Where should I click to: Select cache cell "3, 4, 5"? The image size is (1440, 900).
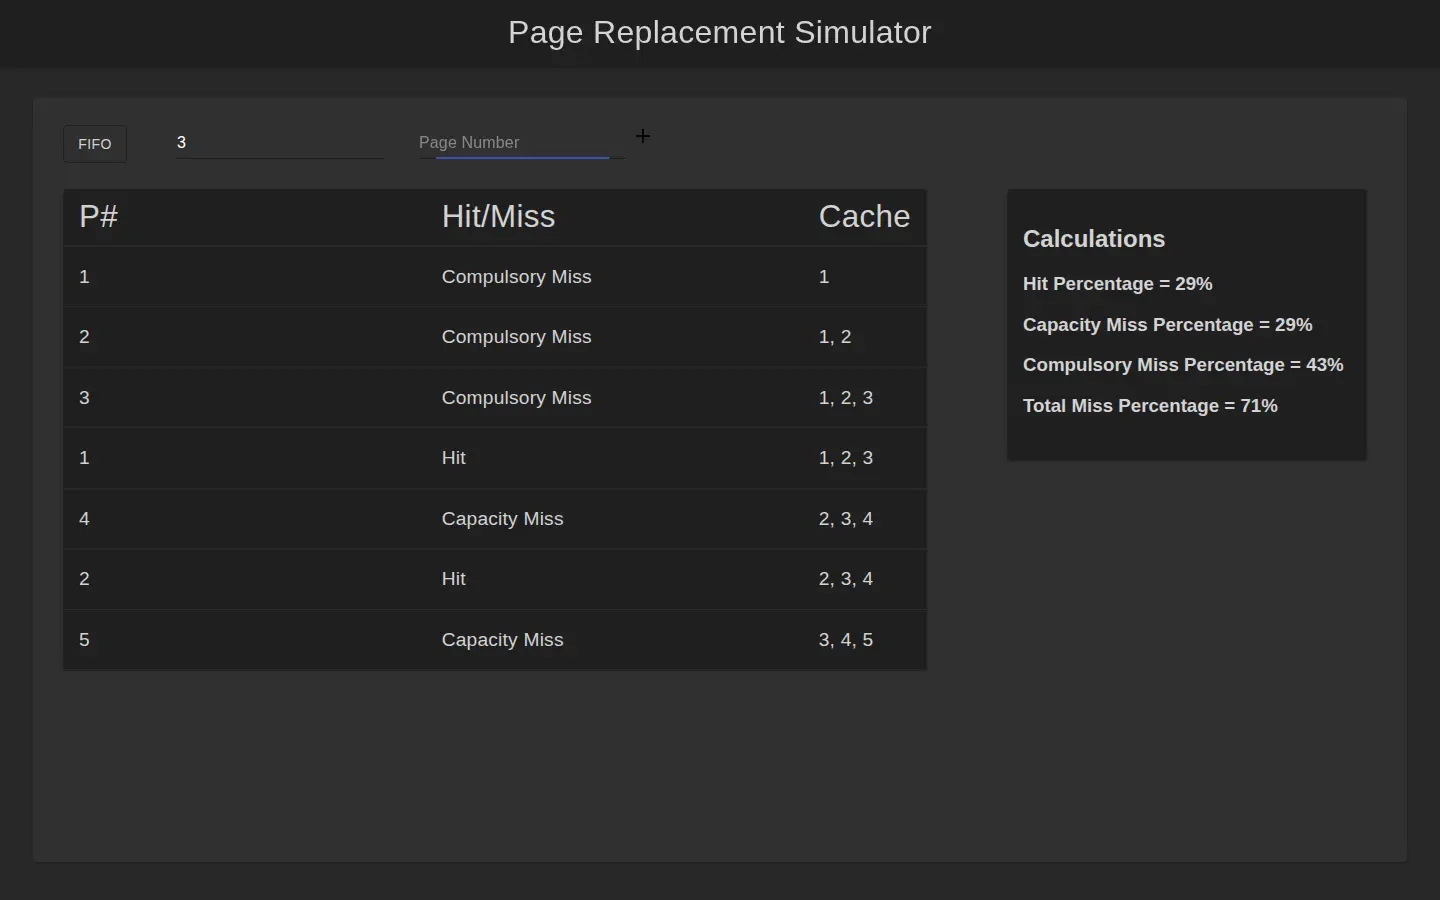(846, 640)
